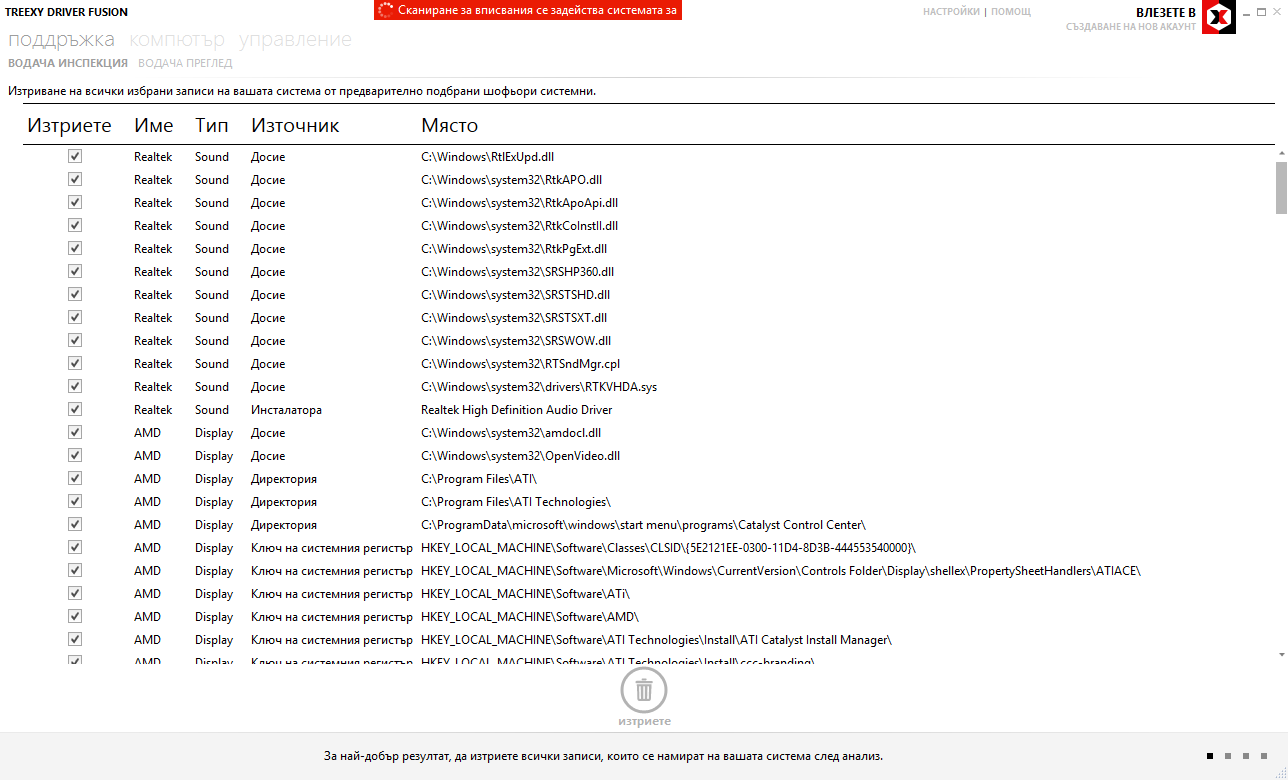The image size is (1288, 780).
Task: Toggle the drivers\RTKVHDA.sys row checkbox
Action: tap(75, 386)
